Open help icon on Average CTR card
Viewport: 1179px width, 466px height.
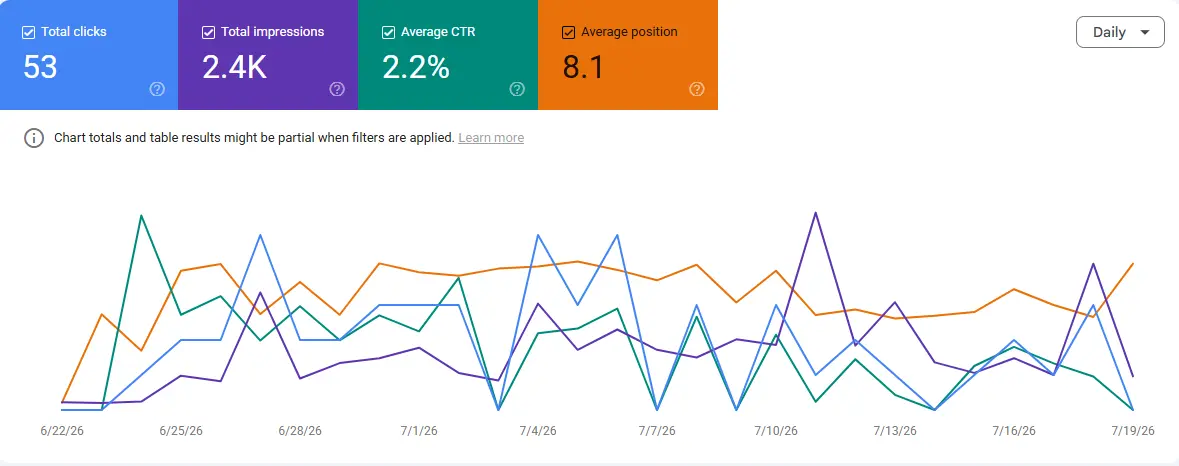click(517, 89)
